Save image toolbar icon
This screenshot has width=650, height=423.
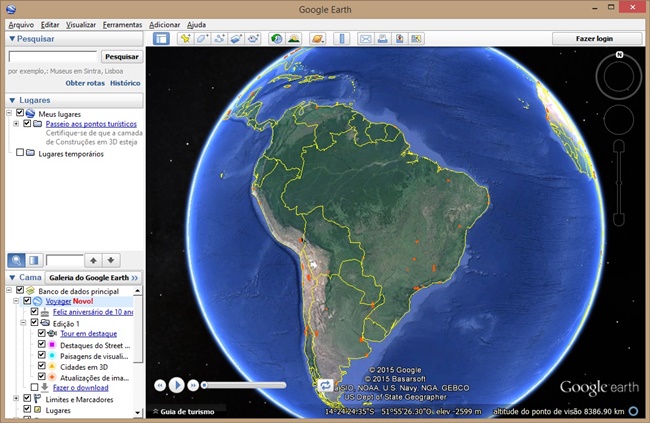399,39
